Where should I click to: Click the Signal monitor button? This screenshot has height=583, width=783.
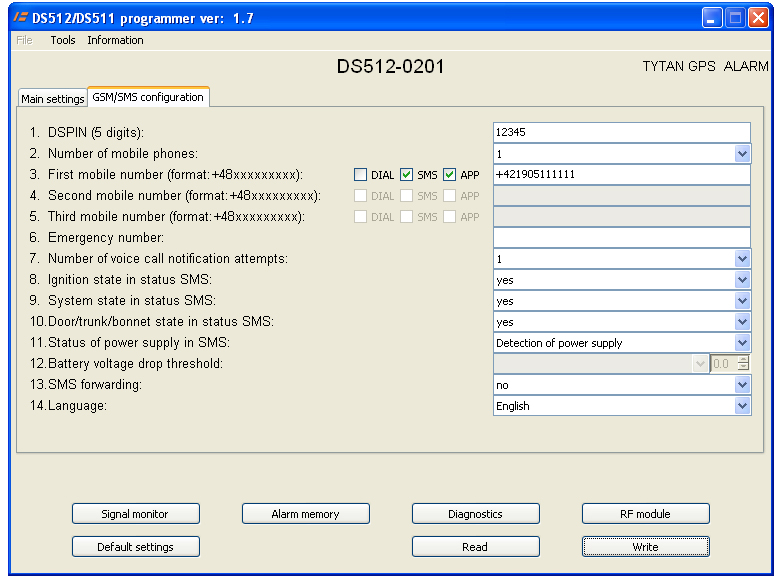tap(136, 514)
